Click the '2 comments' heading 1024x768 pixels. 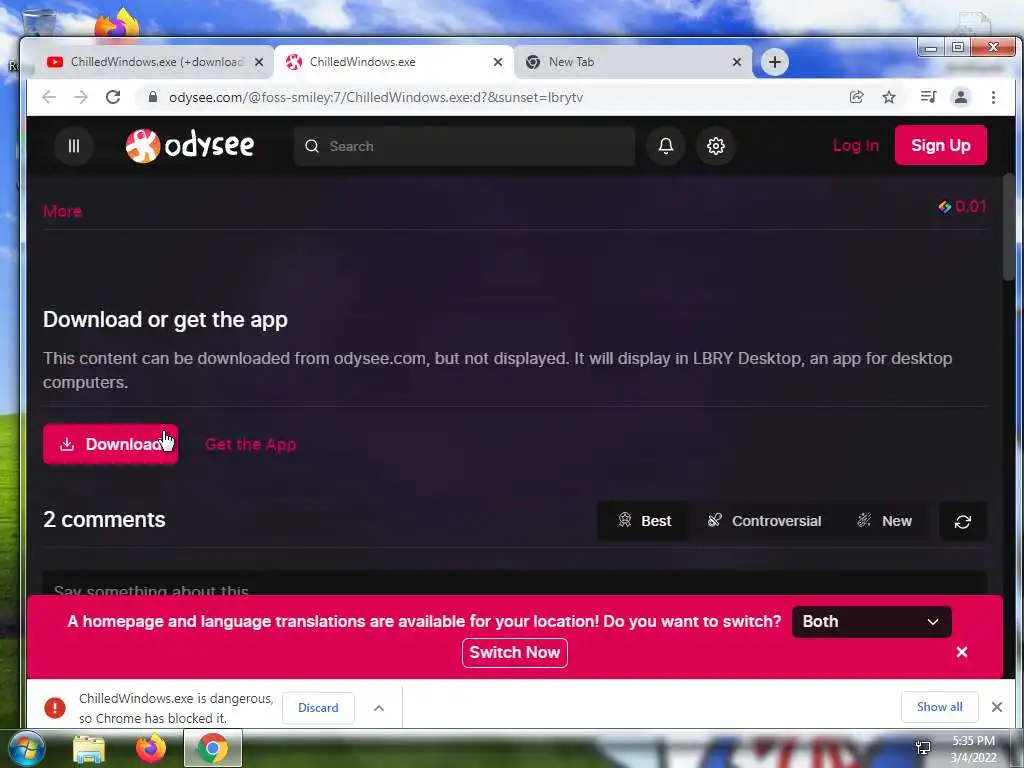pos(104,520)
